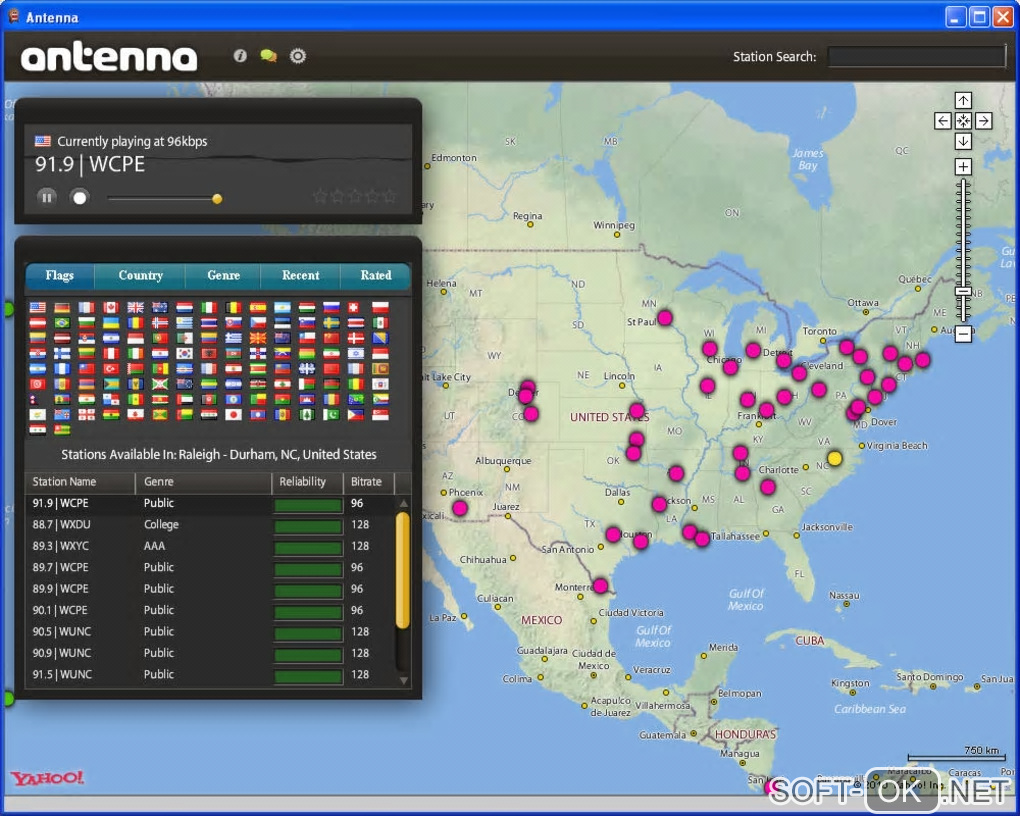The height and width of the screenshot is (816, 1020).
Task: Select the Brazil flag
Action: [x=62, y=323]
